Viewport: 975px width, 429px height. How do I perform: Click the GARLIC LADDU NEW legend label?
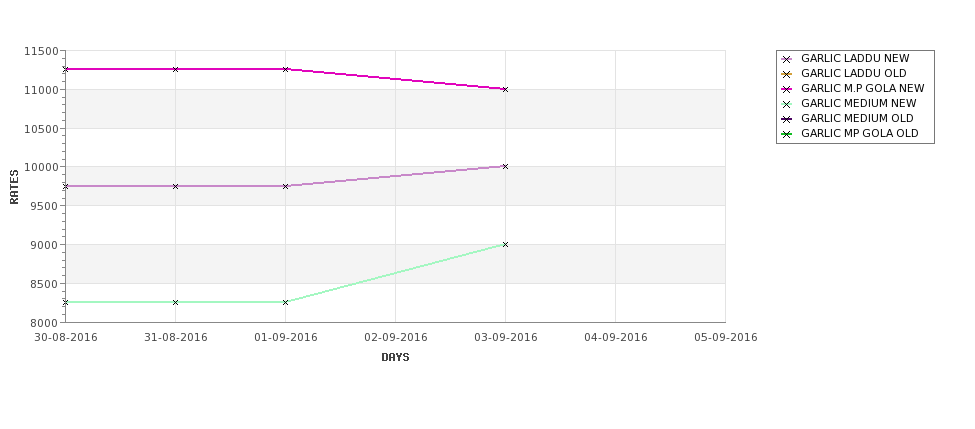coord(855,59)
